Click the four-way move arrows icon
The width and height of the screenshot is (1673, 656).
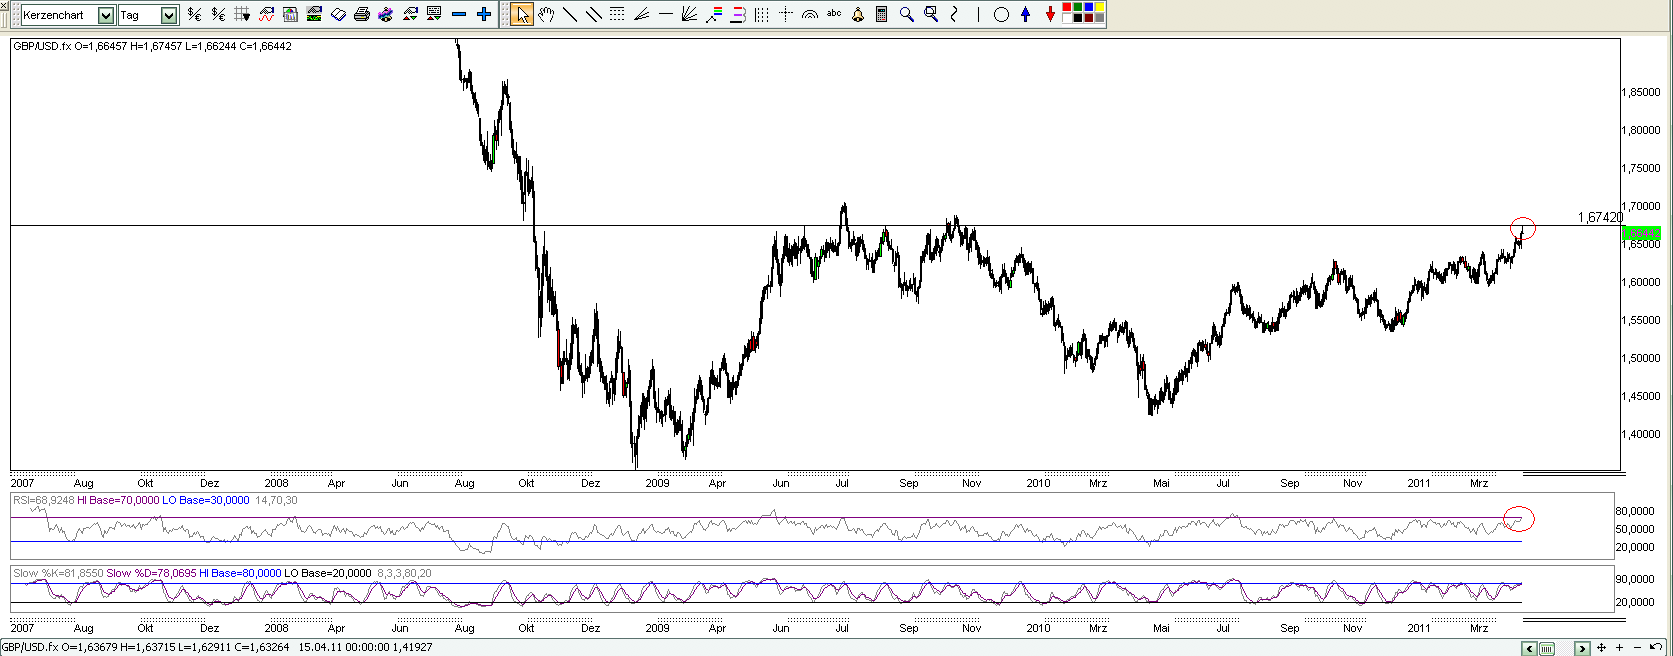click(x=1601, y=648)
